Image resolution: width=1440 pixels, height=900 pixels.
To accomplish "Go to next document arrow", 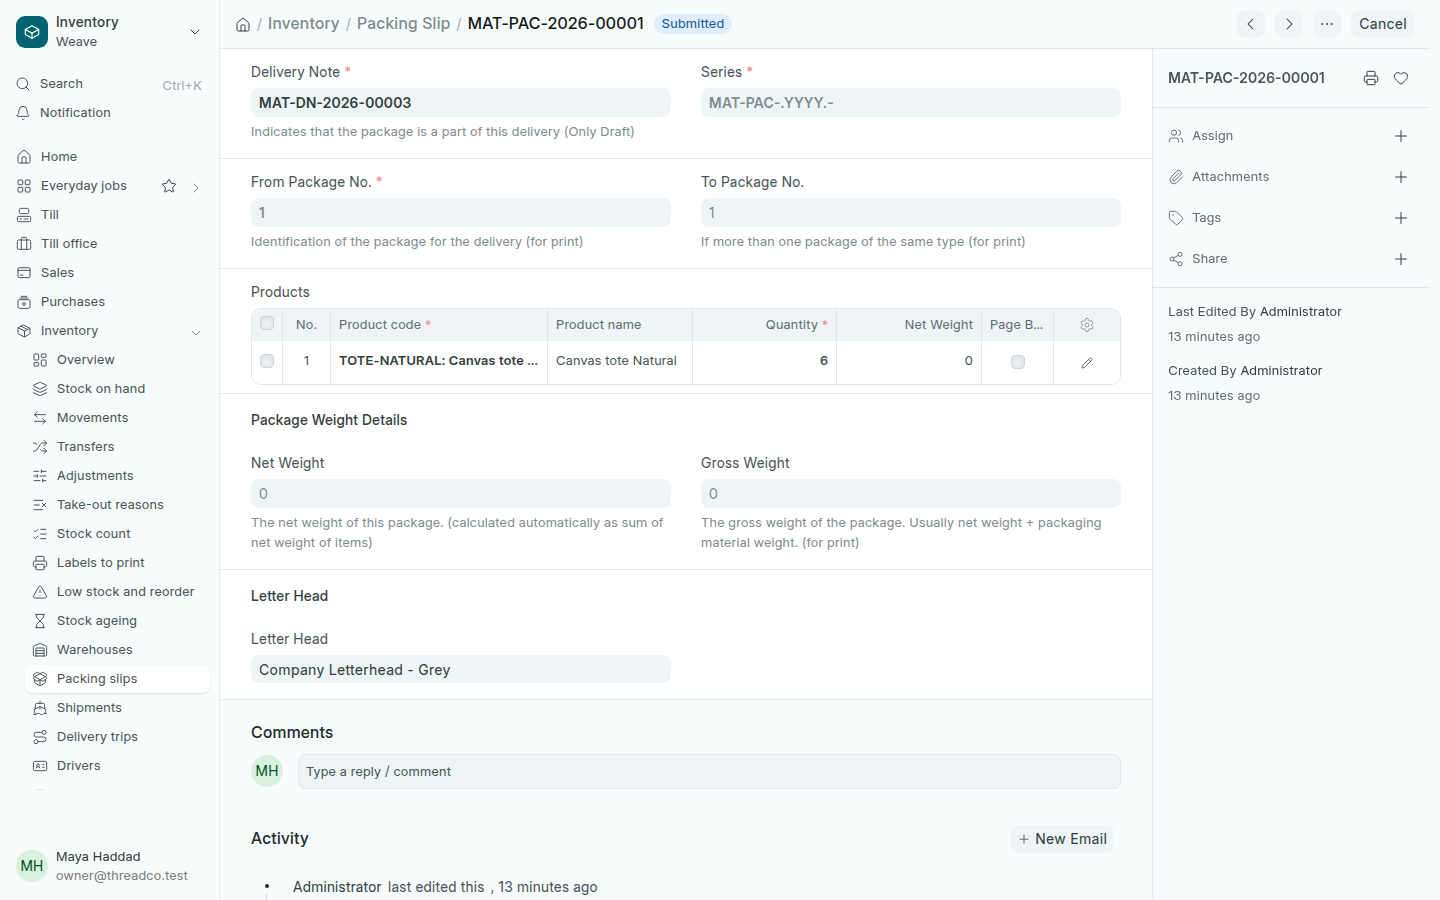I will 1289,24.
